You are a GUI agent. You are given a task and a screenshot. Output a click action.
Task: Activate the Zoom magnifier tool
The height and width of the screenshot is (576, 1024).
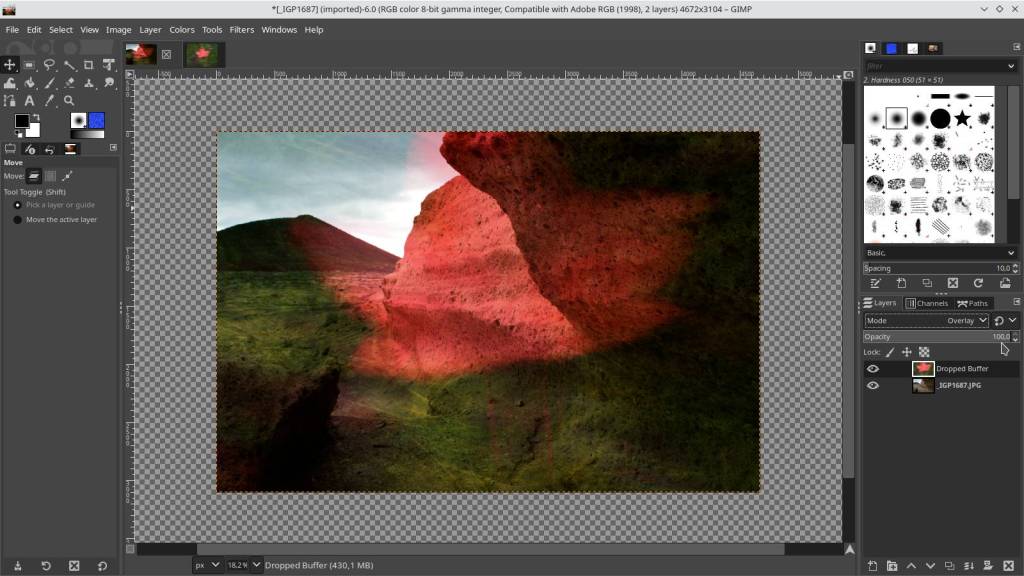[x=69, y=100]
